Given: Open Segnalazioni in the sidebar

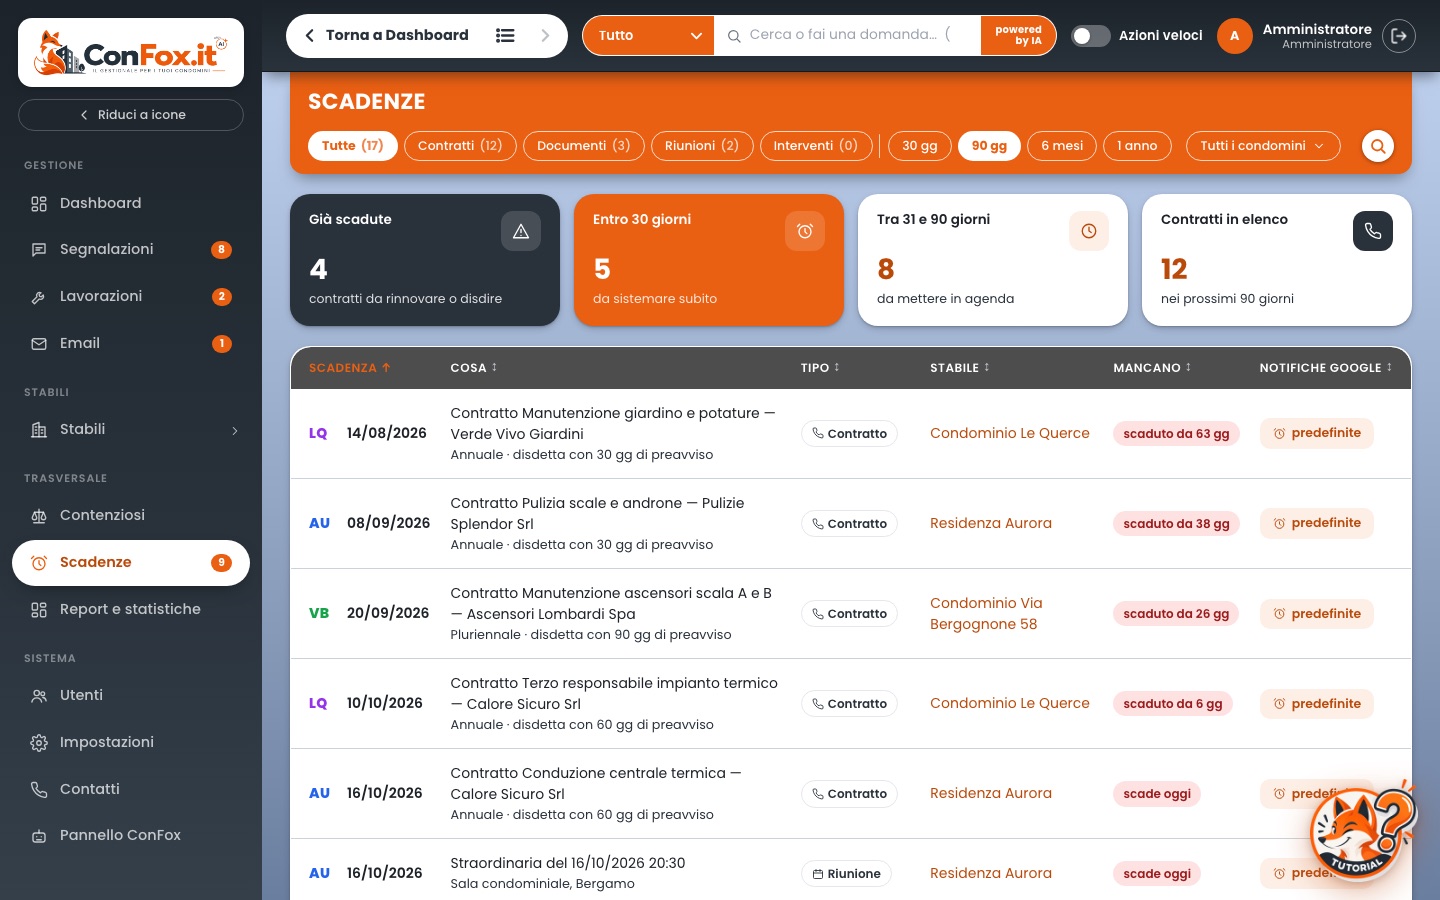Looking at the screenshot, I should point(131,249).
